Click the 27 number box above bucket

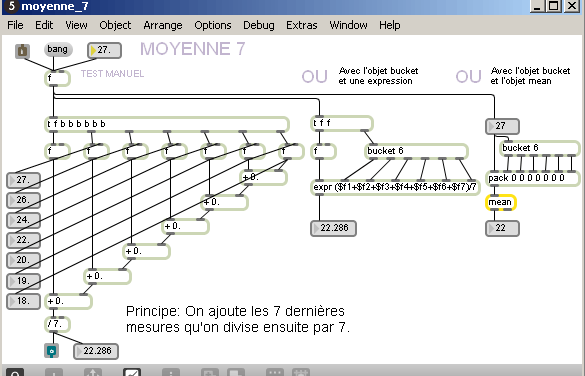[x=502, y=126]
